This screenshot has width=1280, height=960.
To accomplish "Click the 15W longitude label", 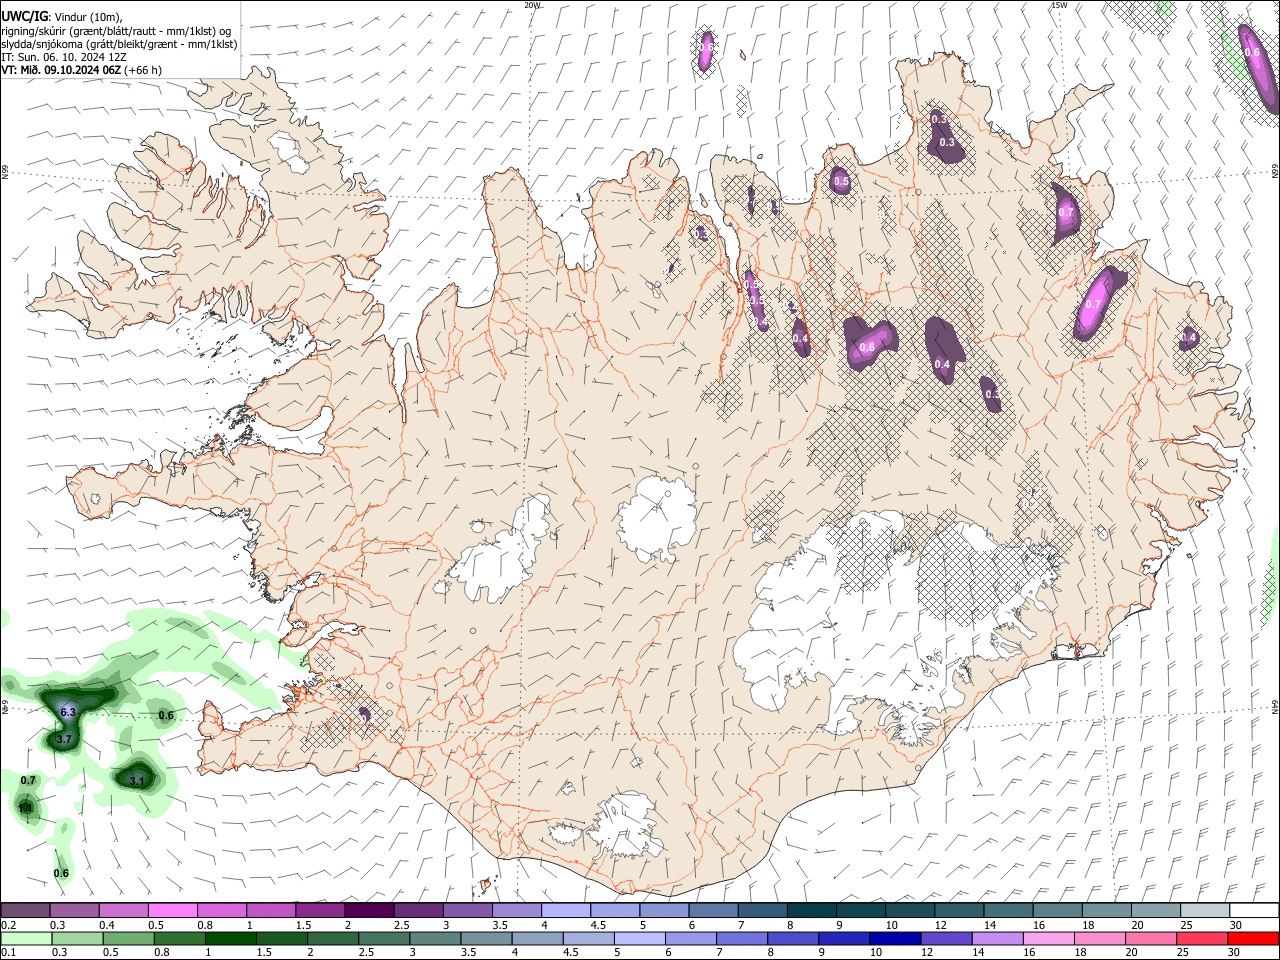I will (1059, 5).
